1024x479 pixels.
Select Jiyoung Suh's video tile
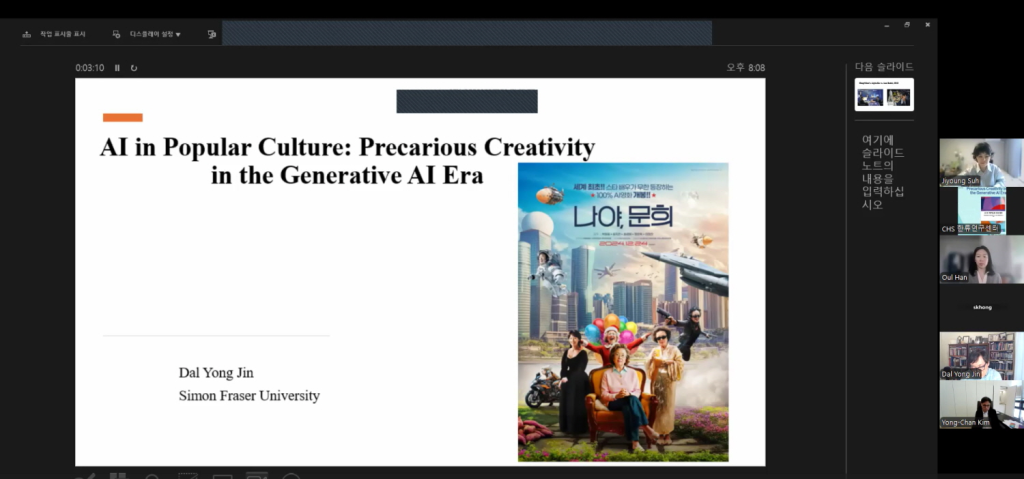[982, 163]
